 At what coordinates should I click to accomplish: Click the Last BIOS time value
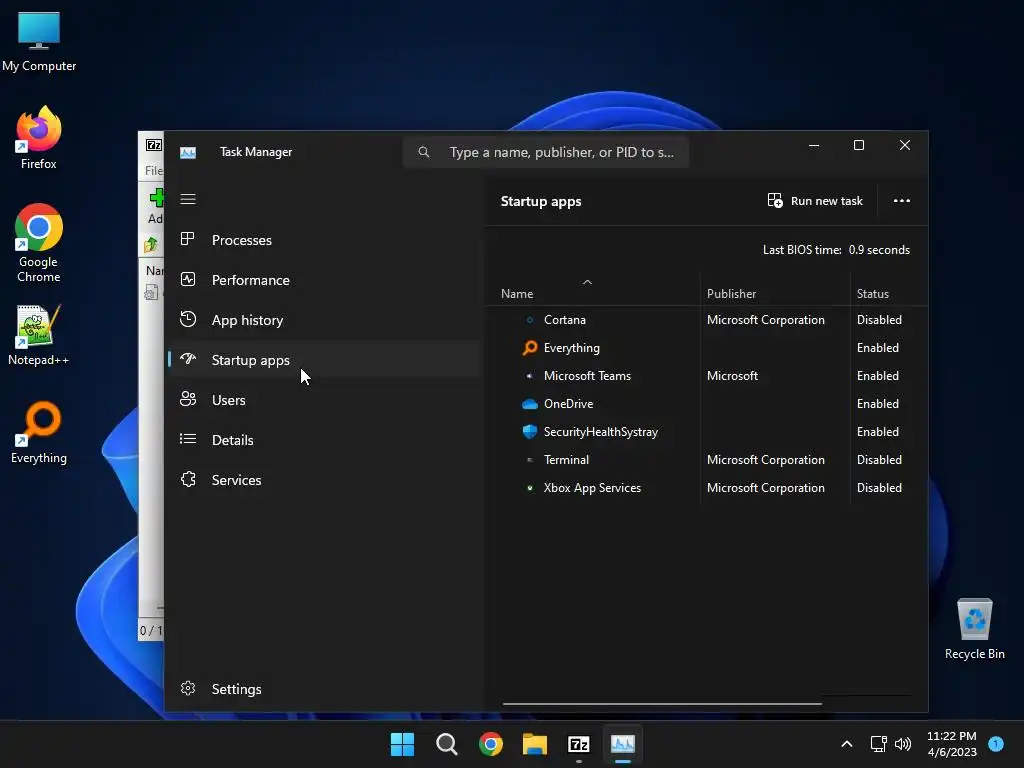(879, 250)
